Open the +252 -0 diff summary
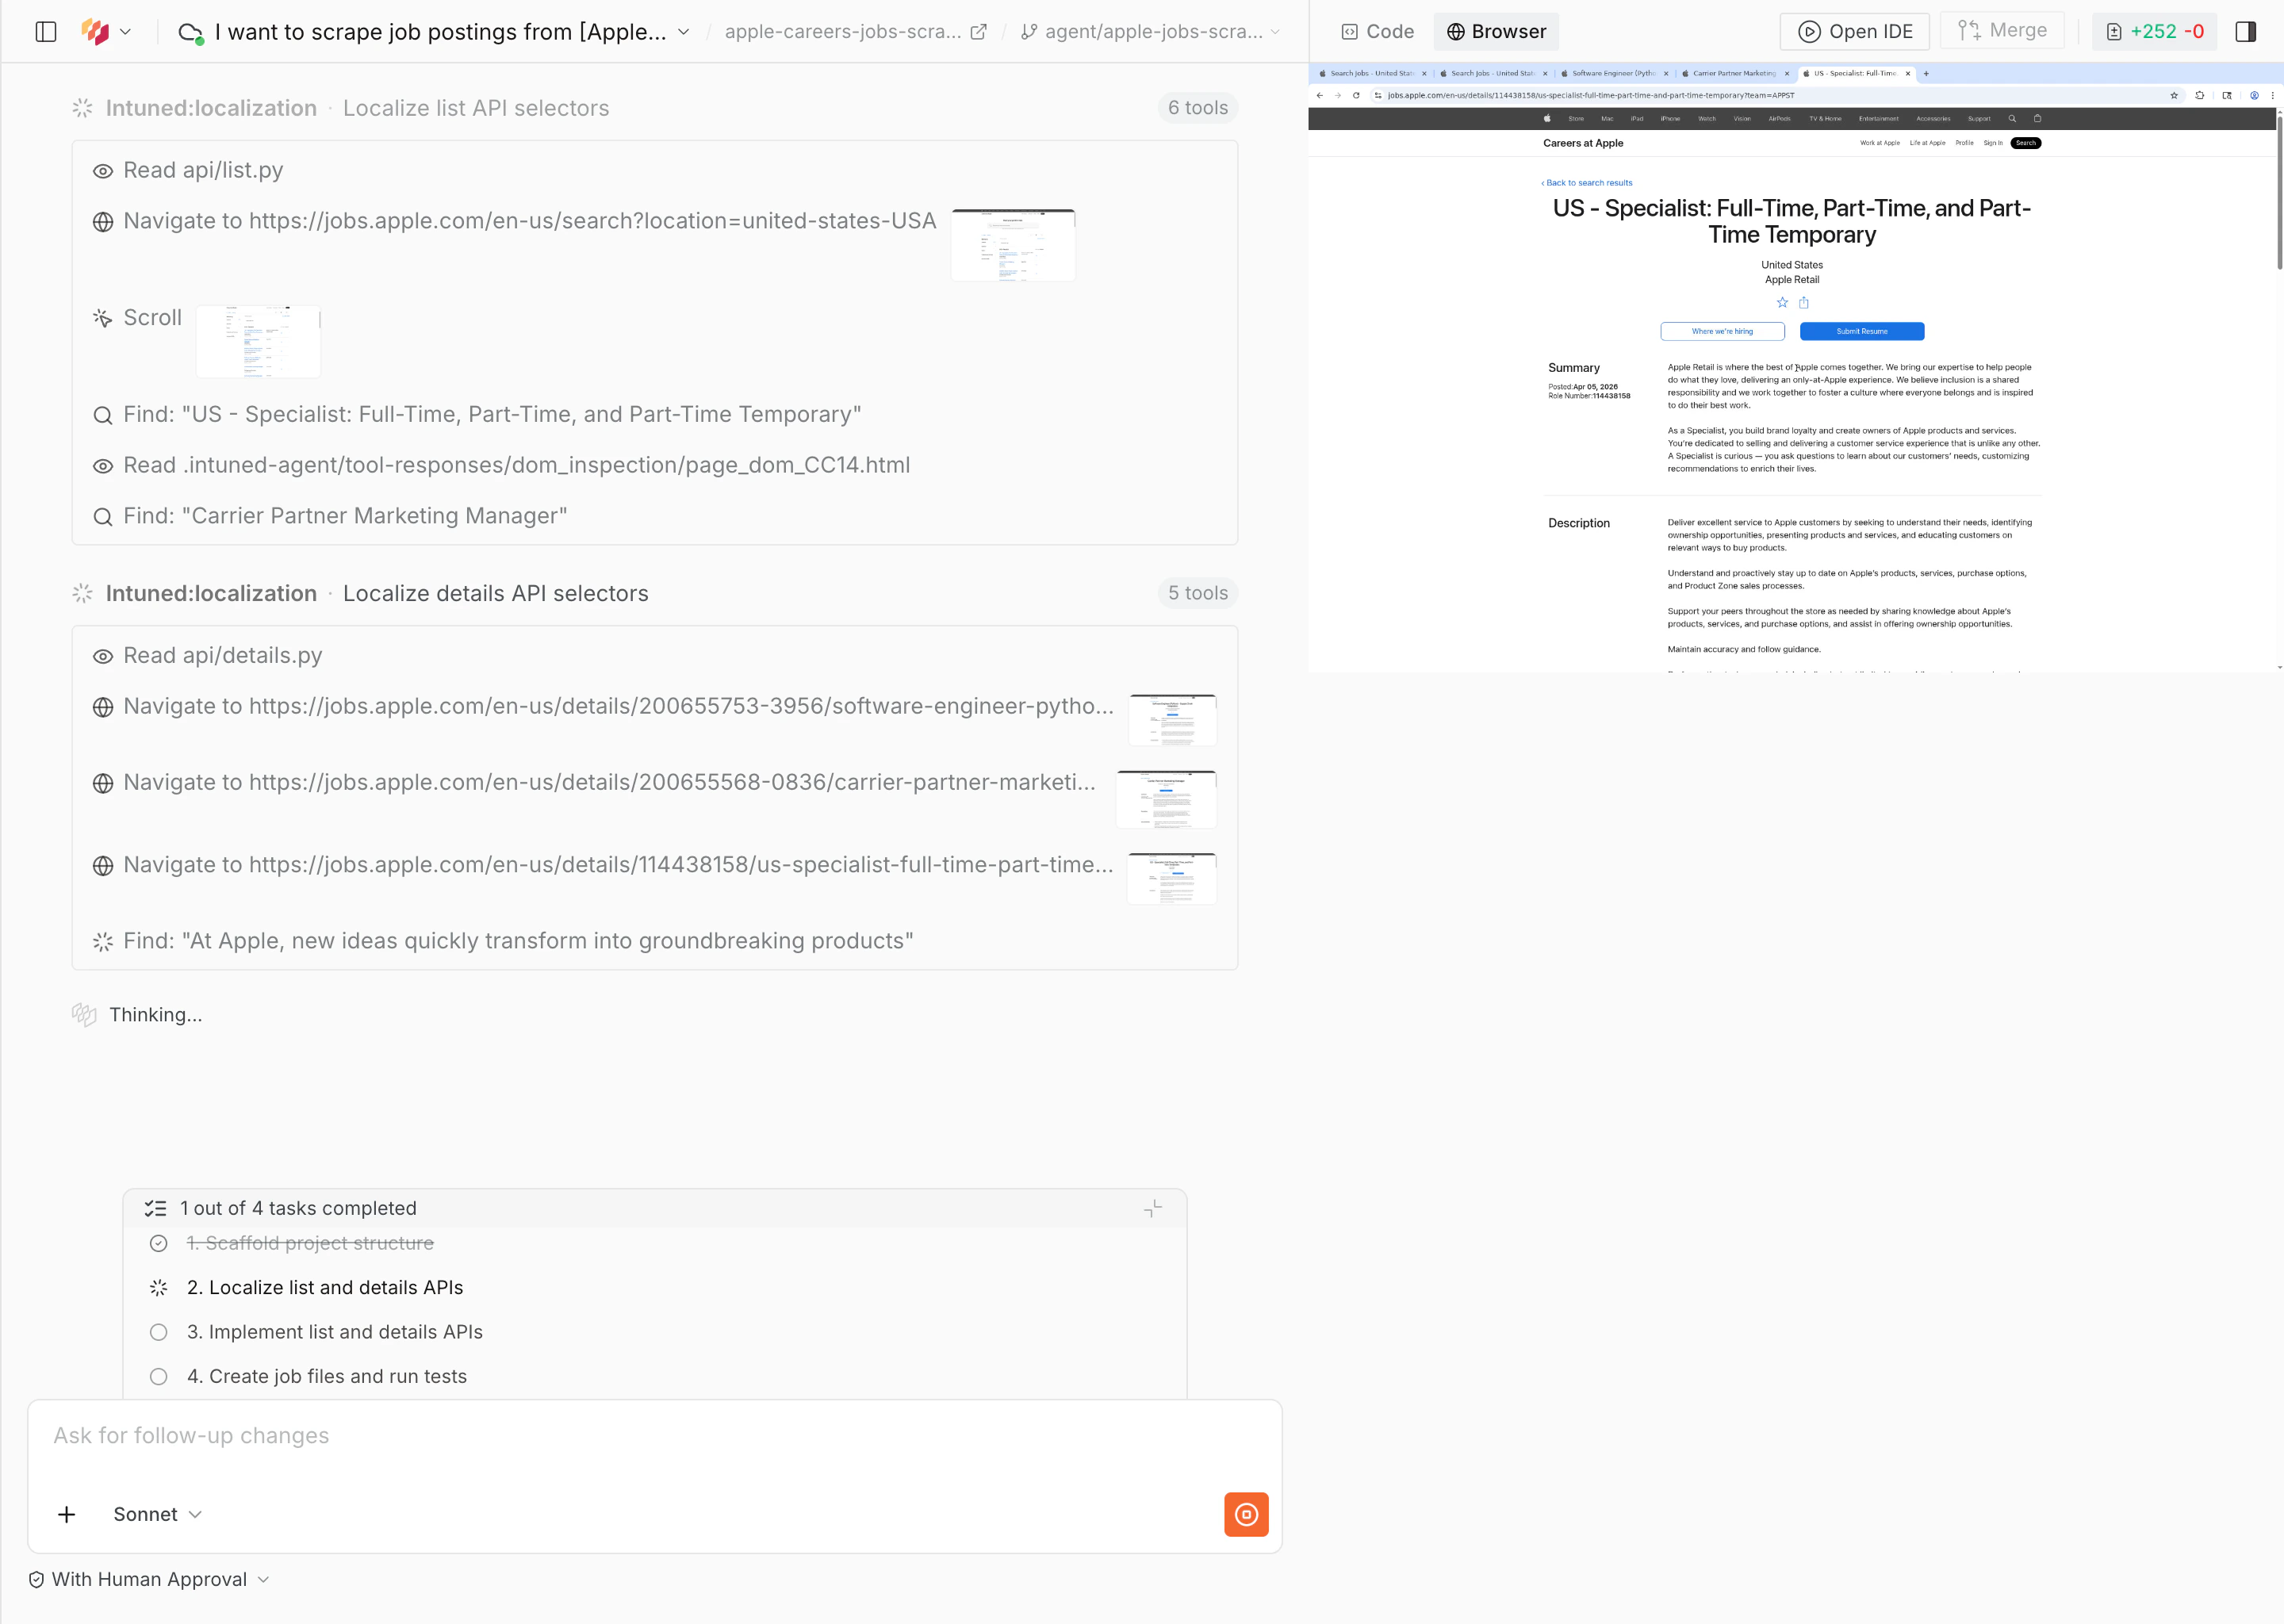The height and width of the screenshot is (1624, 2284). tap(2154, 32)
